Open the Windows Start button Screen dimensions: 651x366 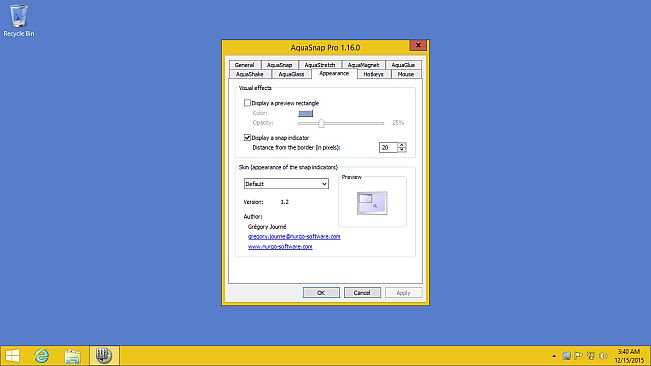tap(12, 356)
